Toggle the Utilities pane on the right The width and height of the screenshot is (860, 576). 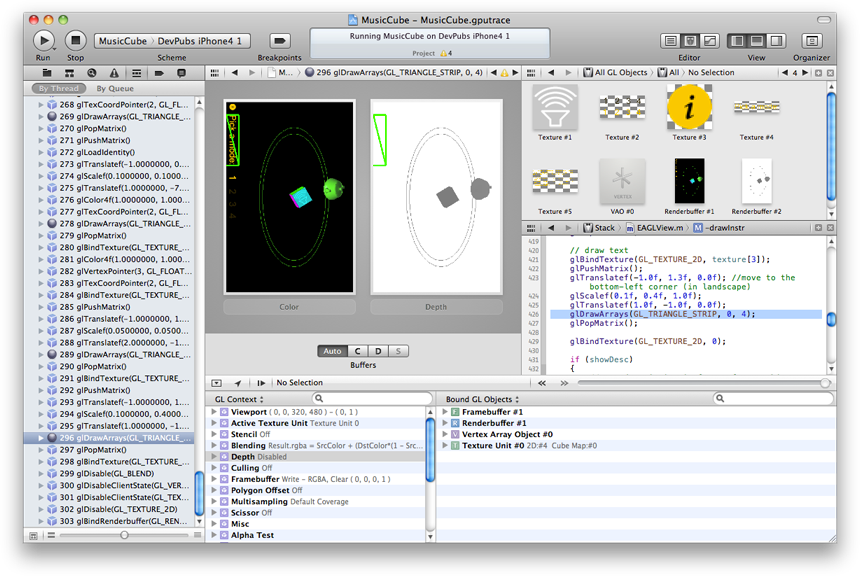(776, 41)
